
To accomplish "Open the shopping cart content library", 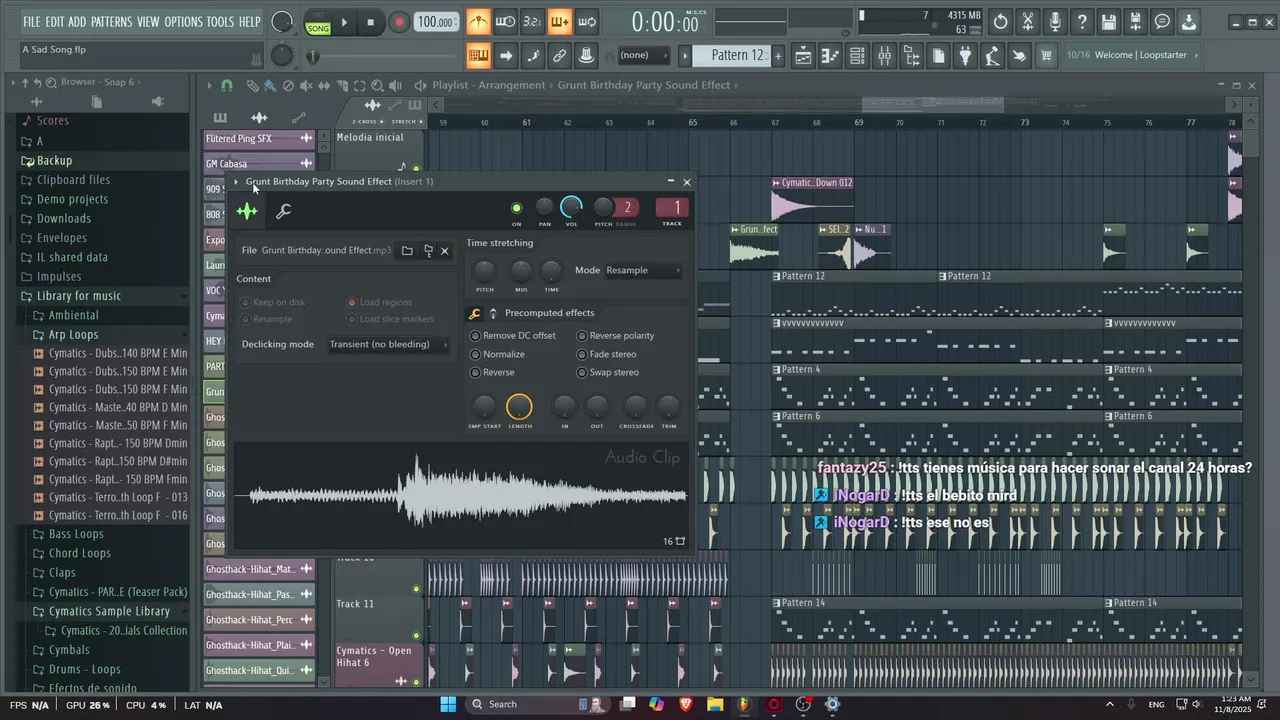I will (1046, 56).
